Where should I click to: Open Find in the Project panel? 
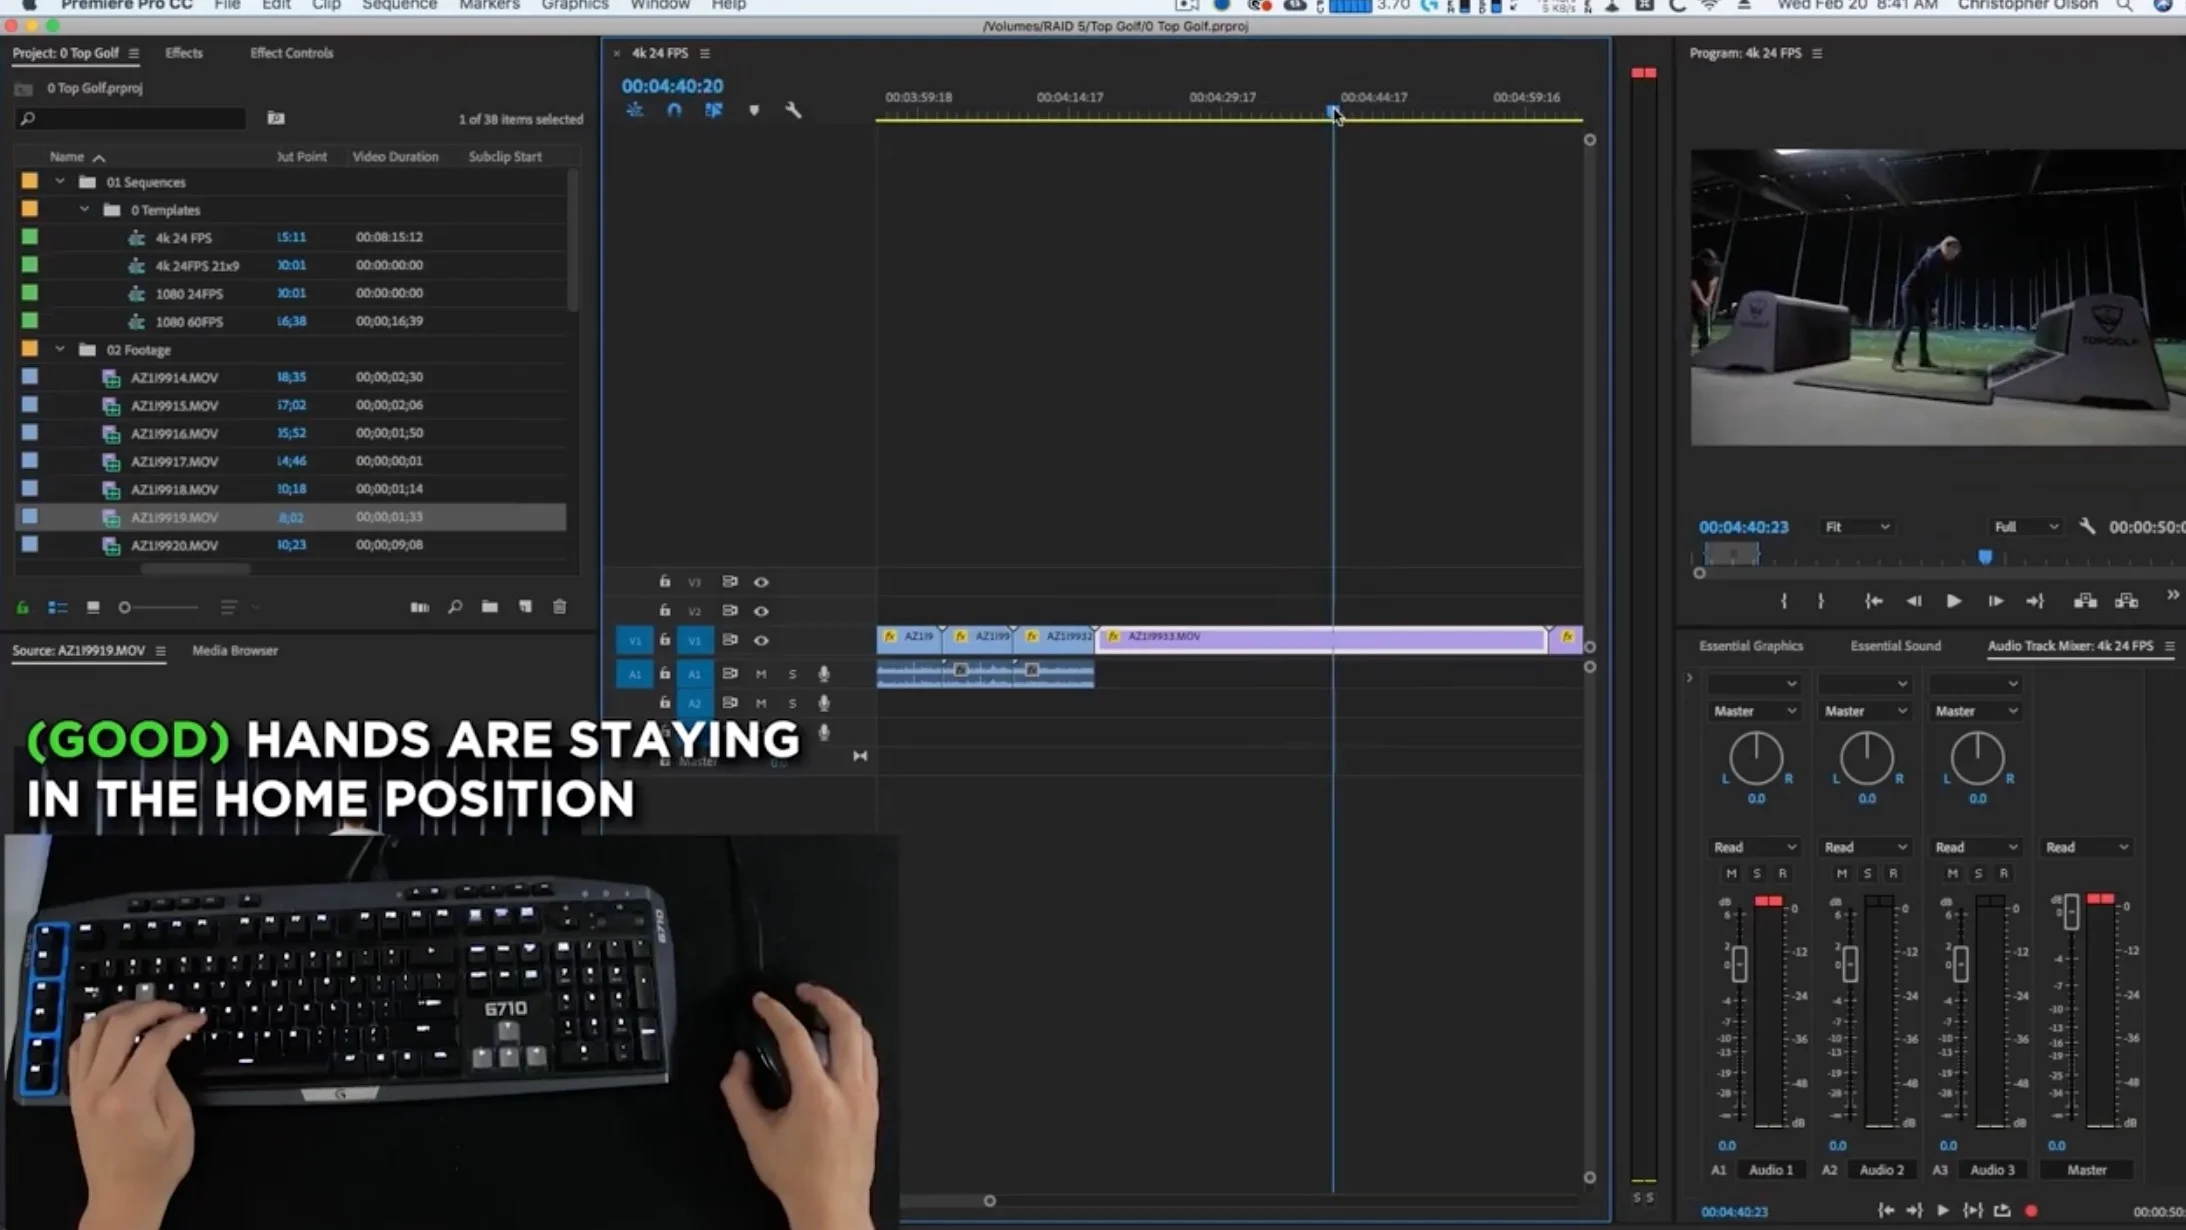pos(455,607)
